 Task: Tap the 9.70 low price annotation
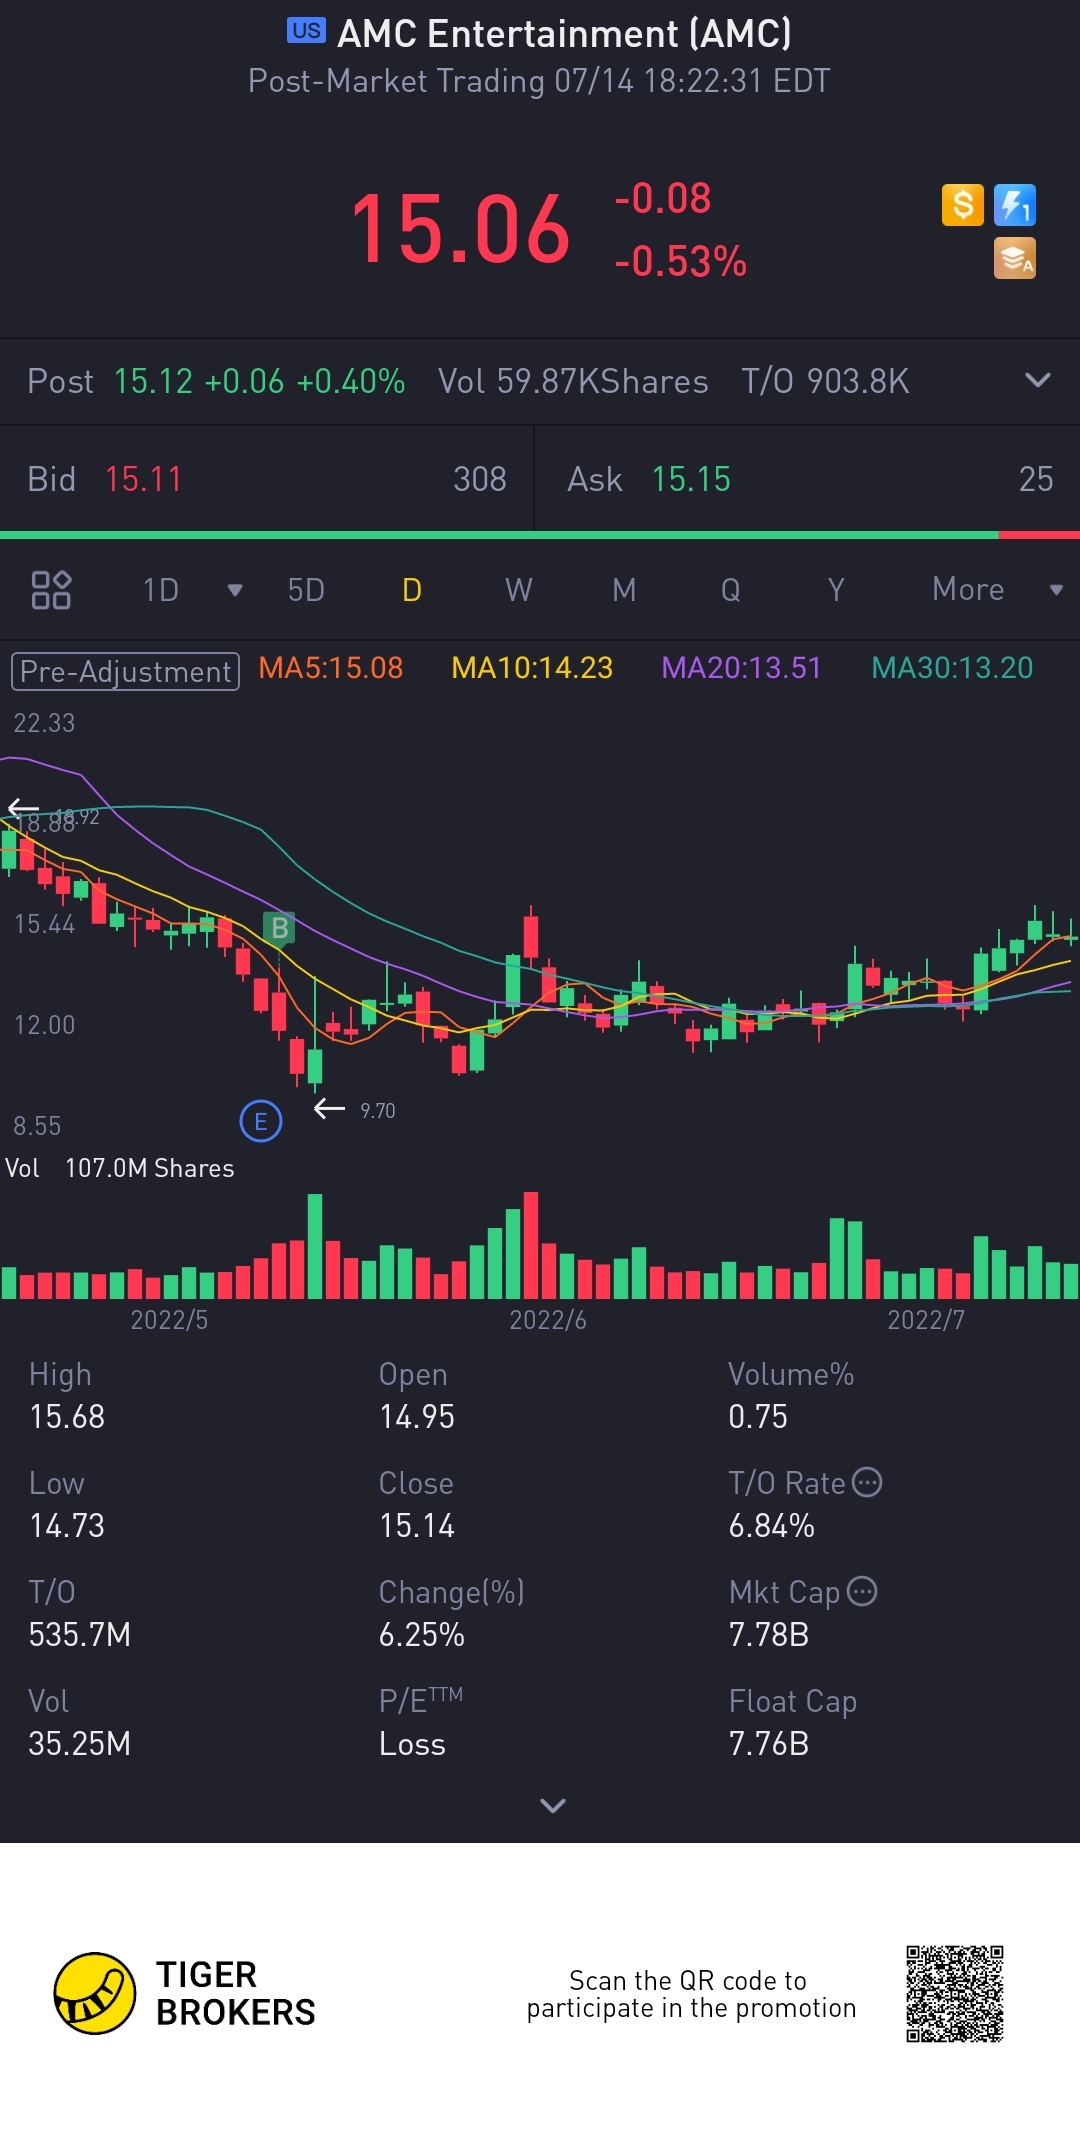tap(378, 1111)
